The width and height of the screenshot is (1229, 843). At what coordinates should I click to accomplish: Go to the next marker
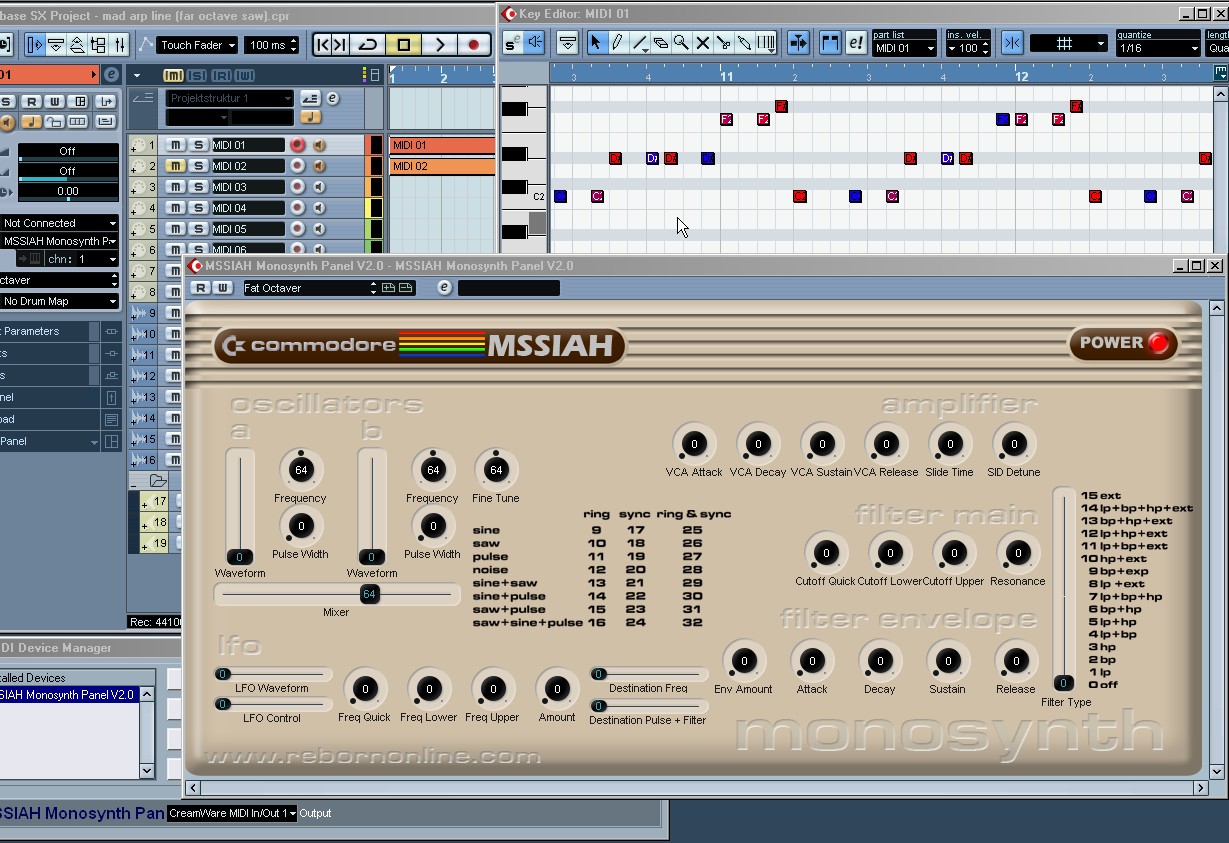[x=340, y=45]
